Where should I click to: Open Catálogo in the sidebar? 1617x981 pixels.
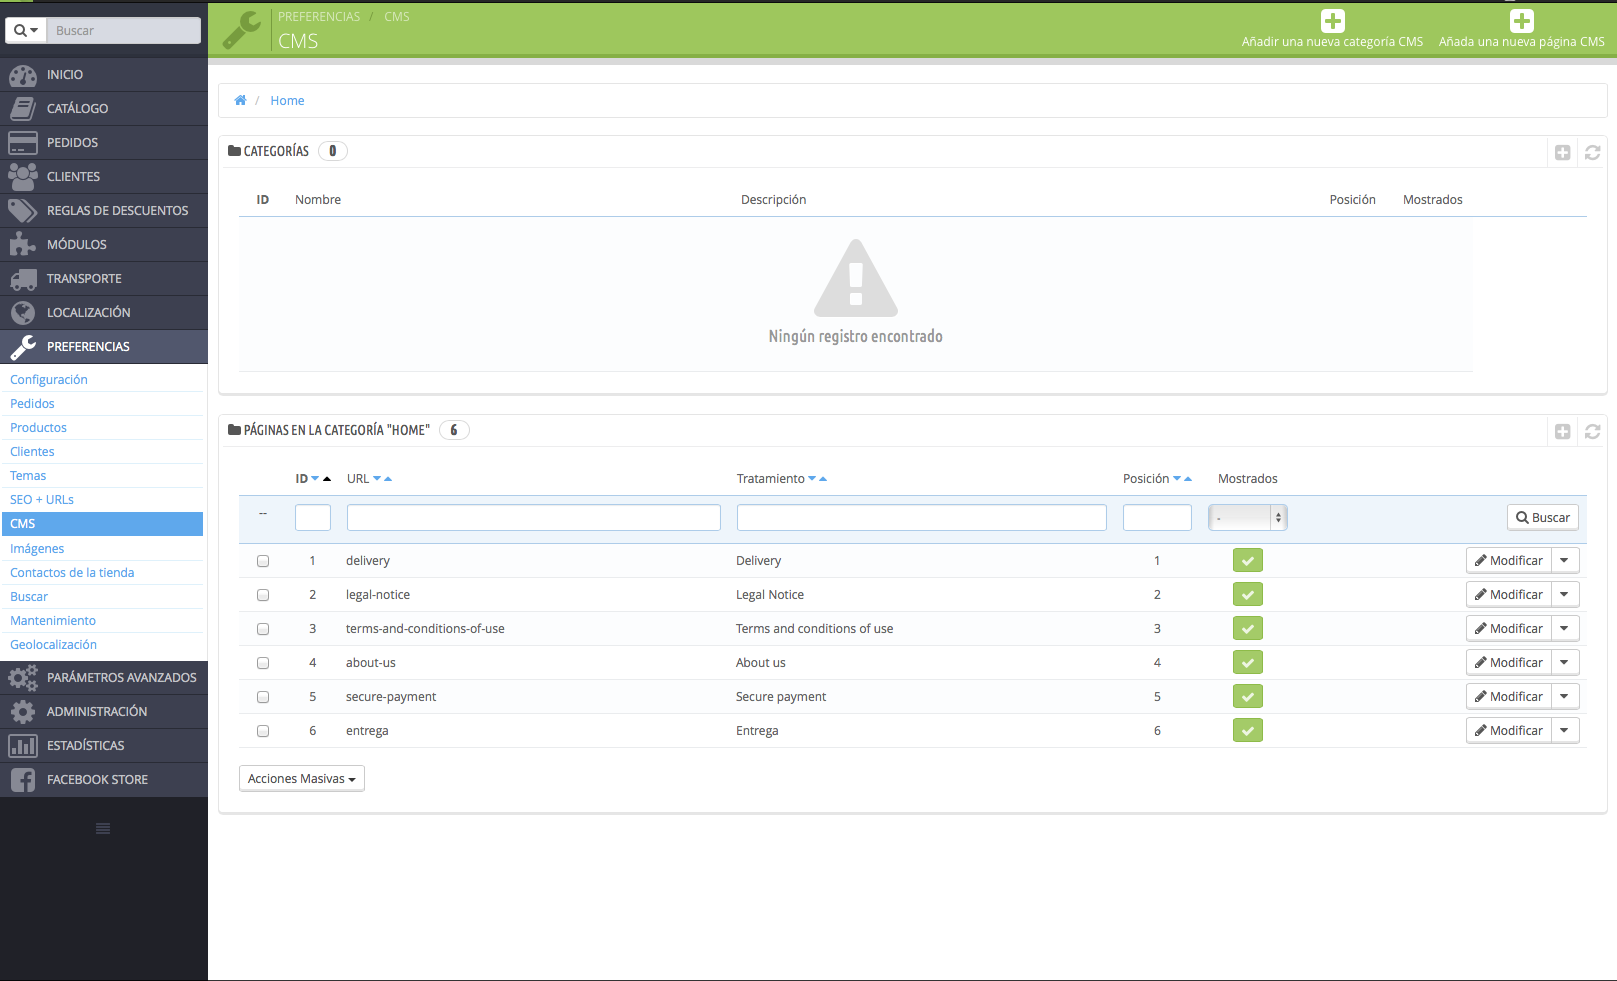[x=104, y=109]
